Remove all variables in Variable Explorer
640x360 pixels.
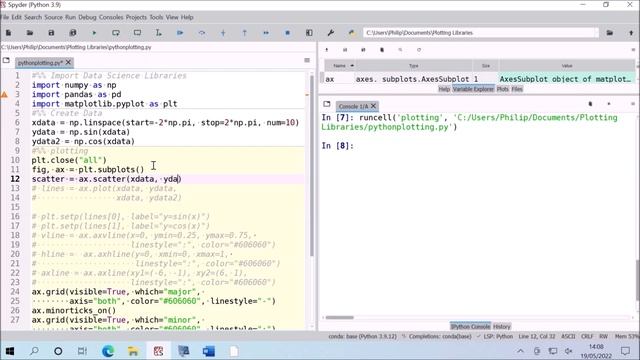point(382,50)
